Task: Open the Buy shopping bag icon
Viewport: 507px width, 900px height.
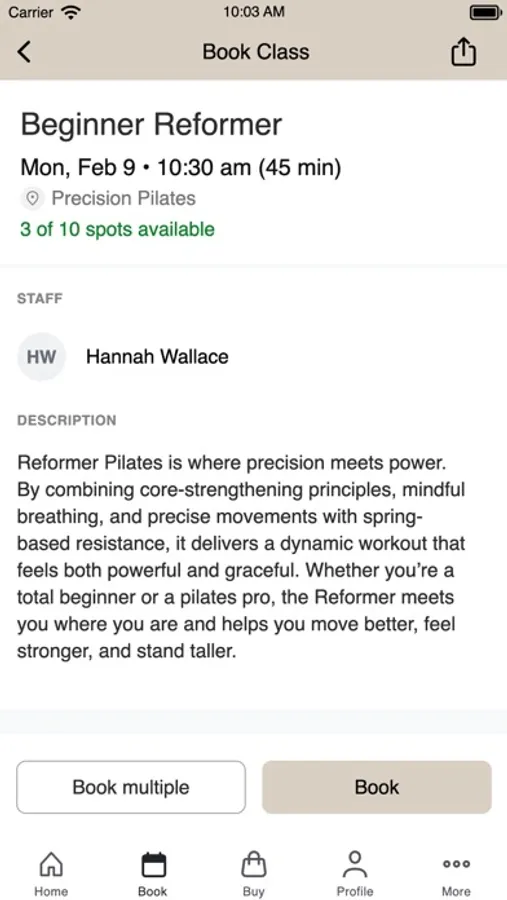Action: pos(254,864)
